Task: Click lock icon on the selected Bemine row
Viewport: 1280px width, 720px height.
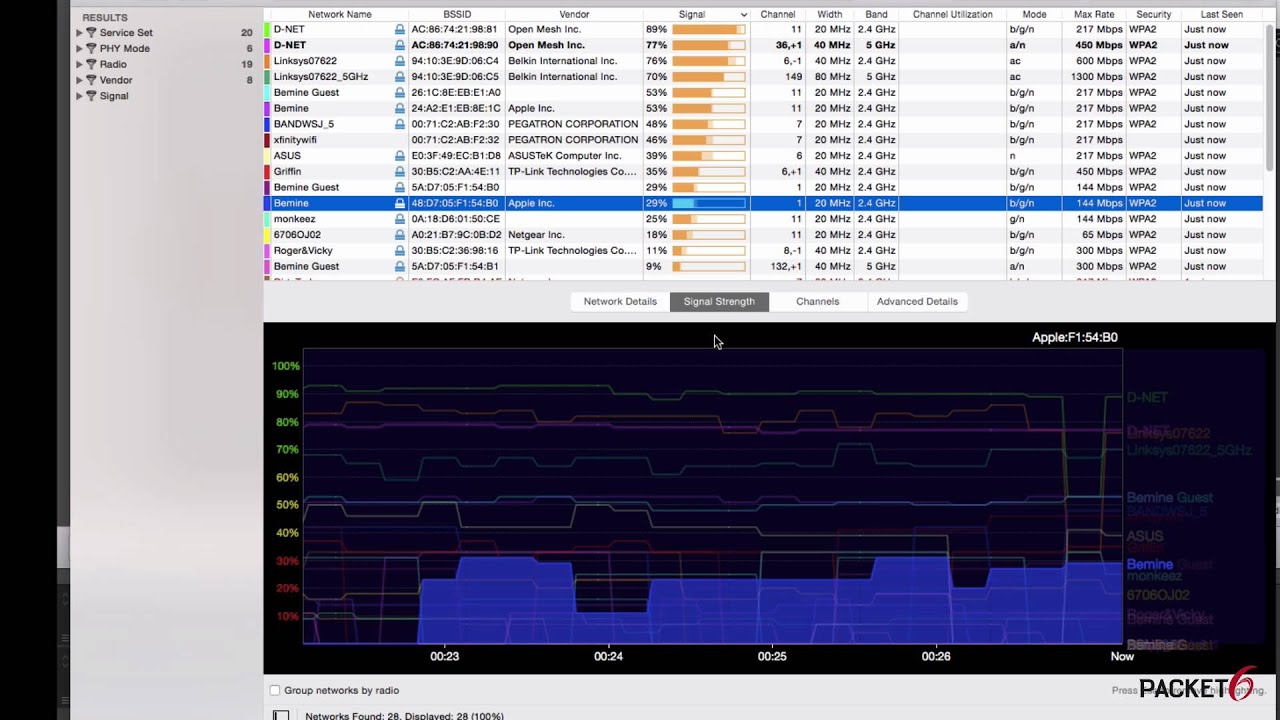Action: (400, 203)
